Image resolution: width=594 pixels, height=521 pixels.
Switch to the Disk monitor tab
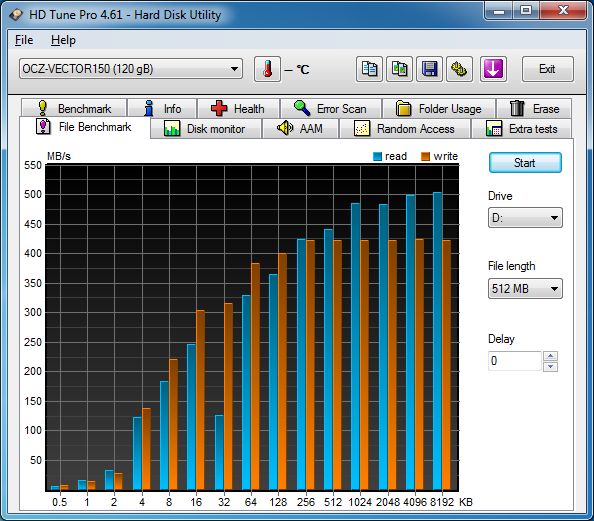pos(206,128)
